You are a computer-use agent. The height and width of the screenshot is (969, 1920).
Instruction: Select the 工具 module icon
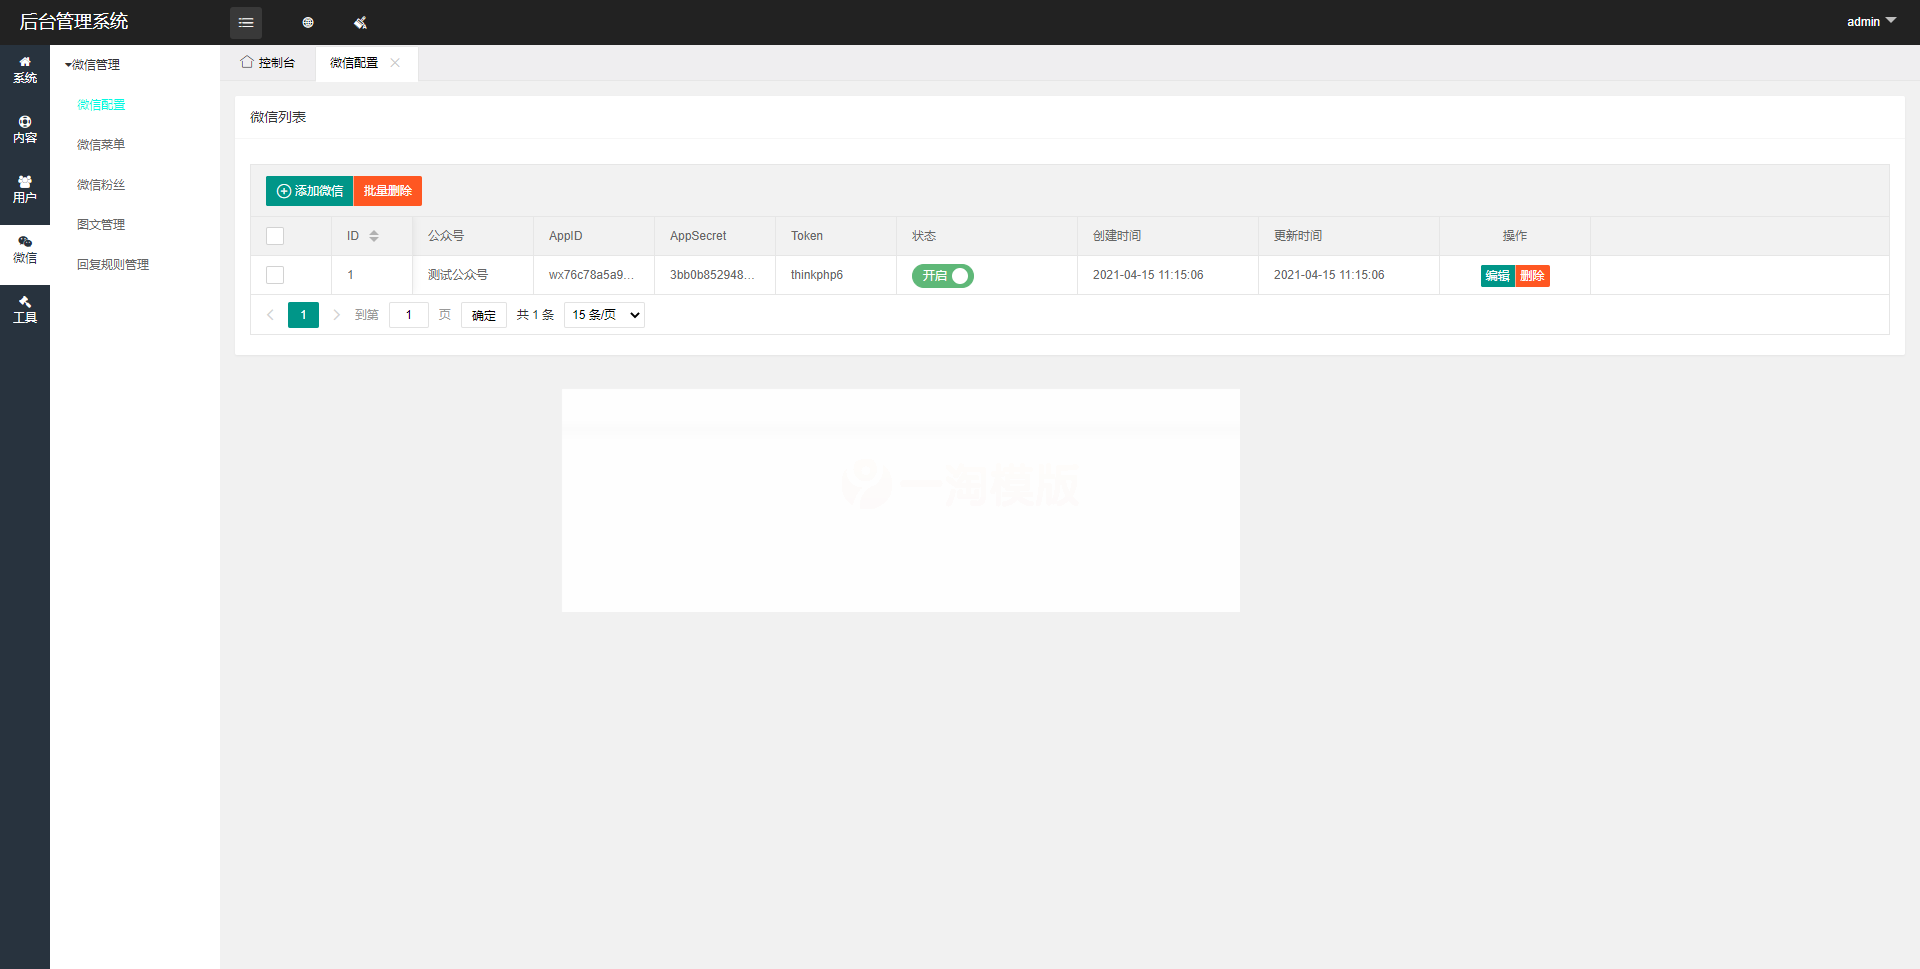(25, 310)
